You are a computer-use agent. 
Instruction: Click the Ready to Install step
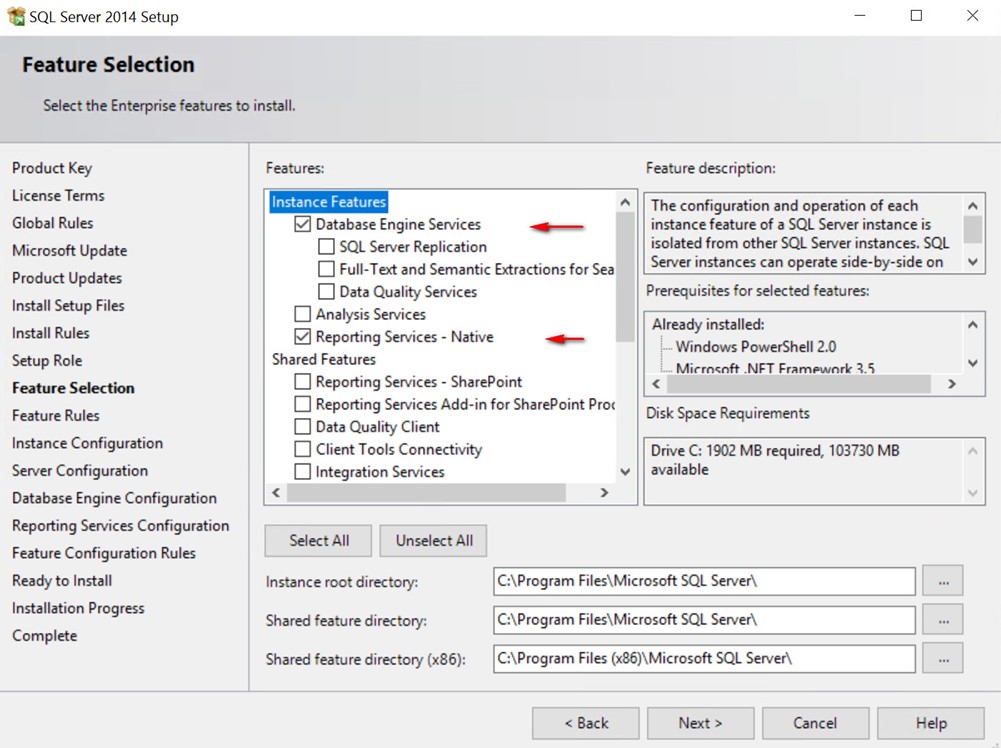62,580
